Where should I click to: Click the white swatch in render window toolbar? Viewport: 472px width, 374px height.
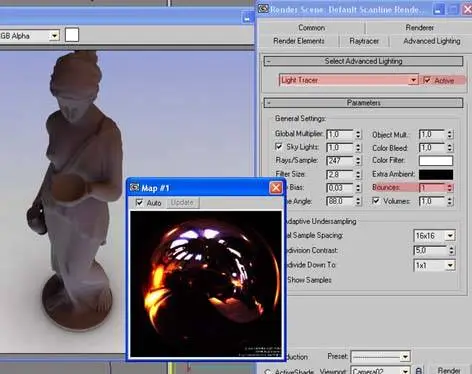[72, 35]
